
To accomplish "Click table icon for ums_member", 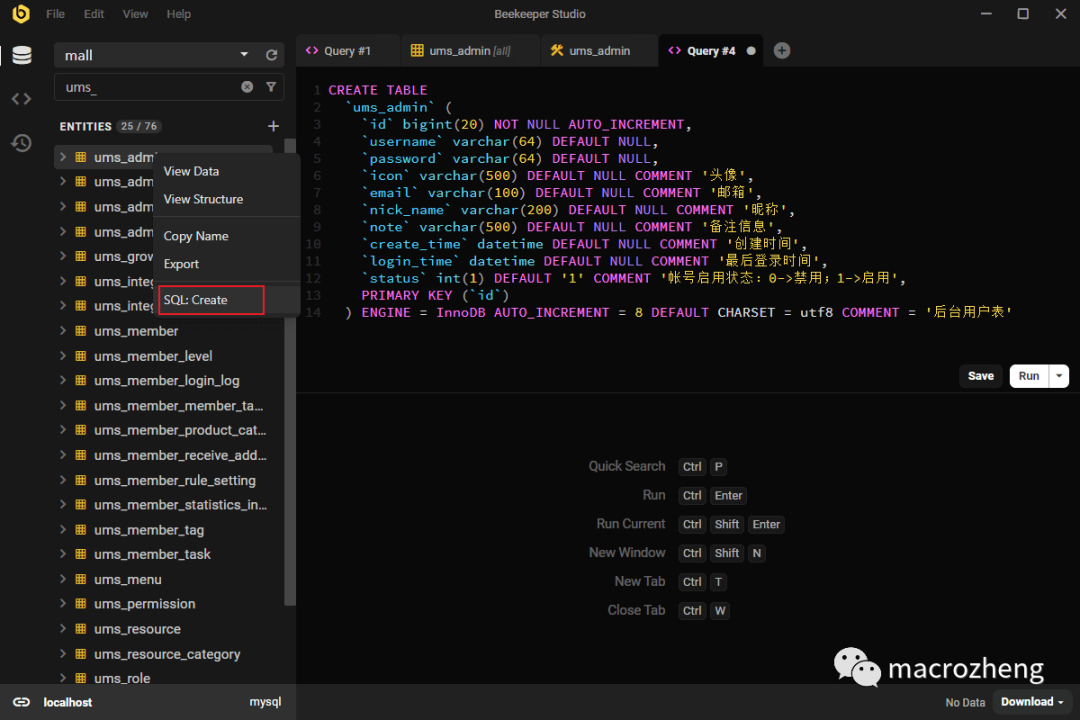I will coord(81,331).
